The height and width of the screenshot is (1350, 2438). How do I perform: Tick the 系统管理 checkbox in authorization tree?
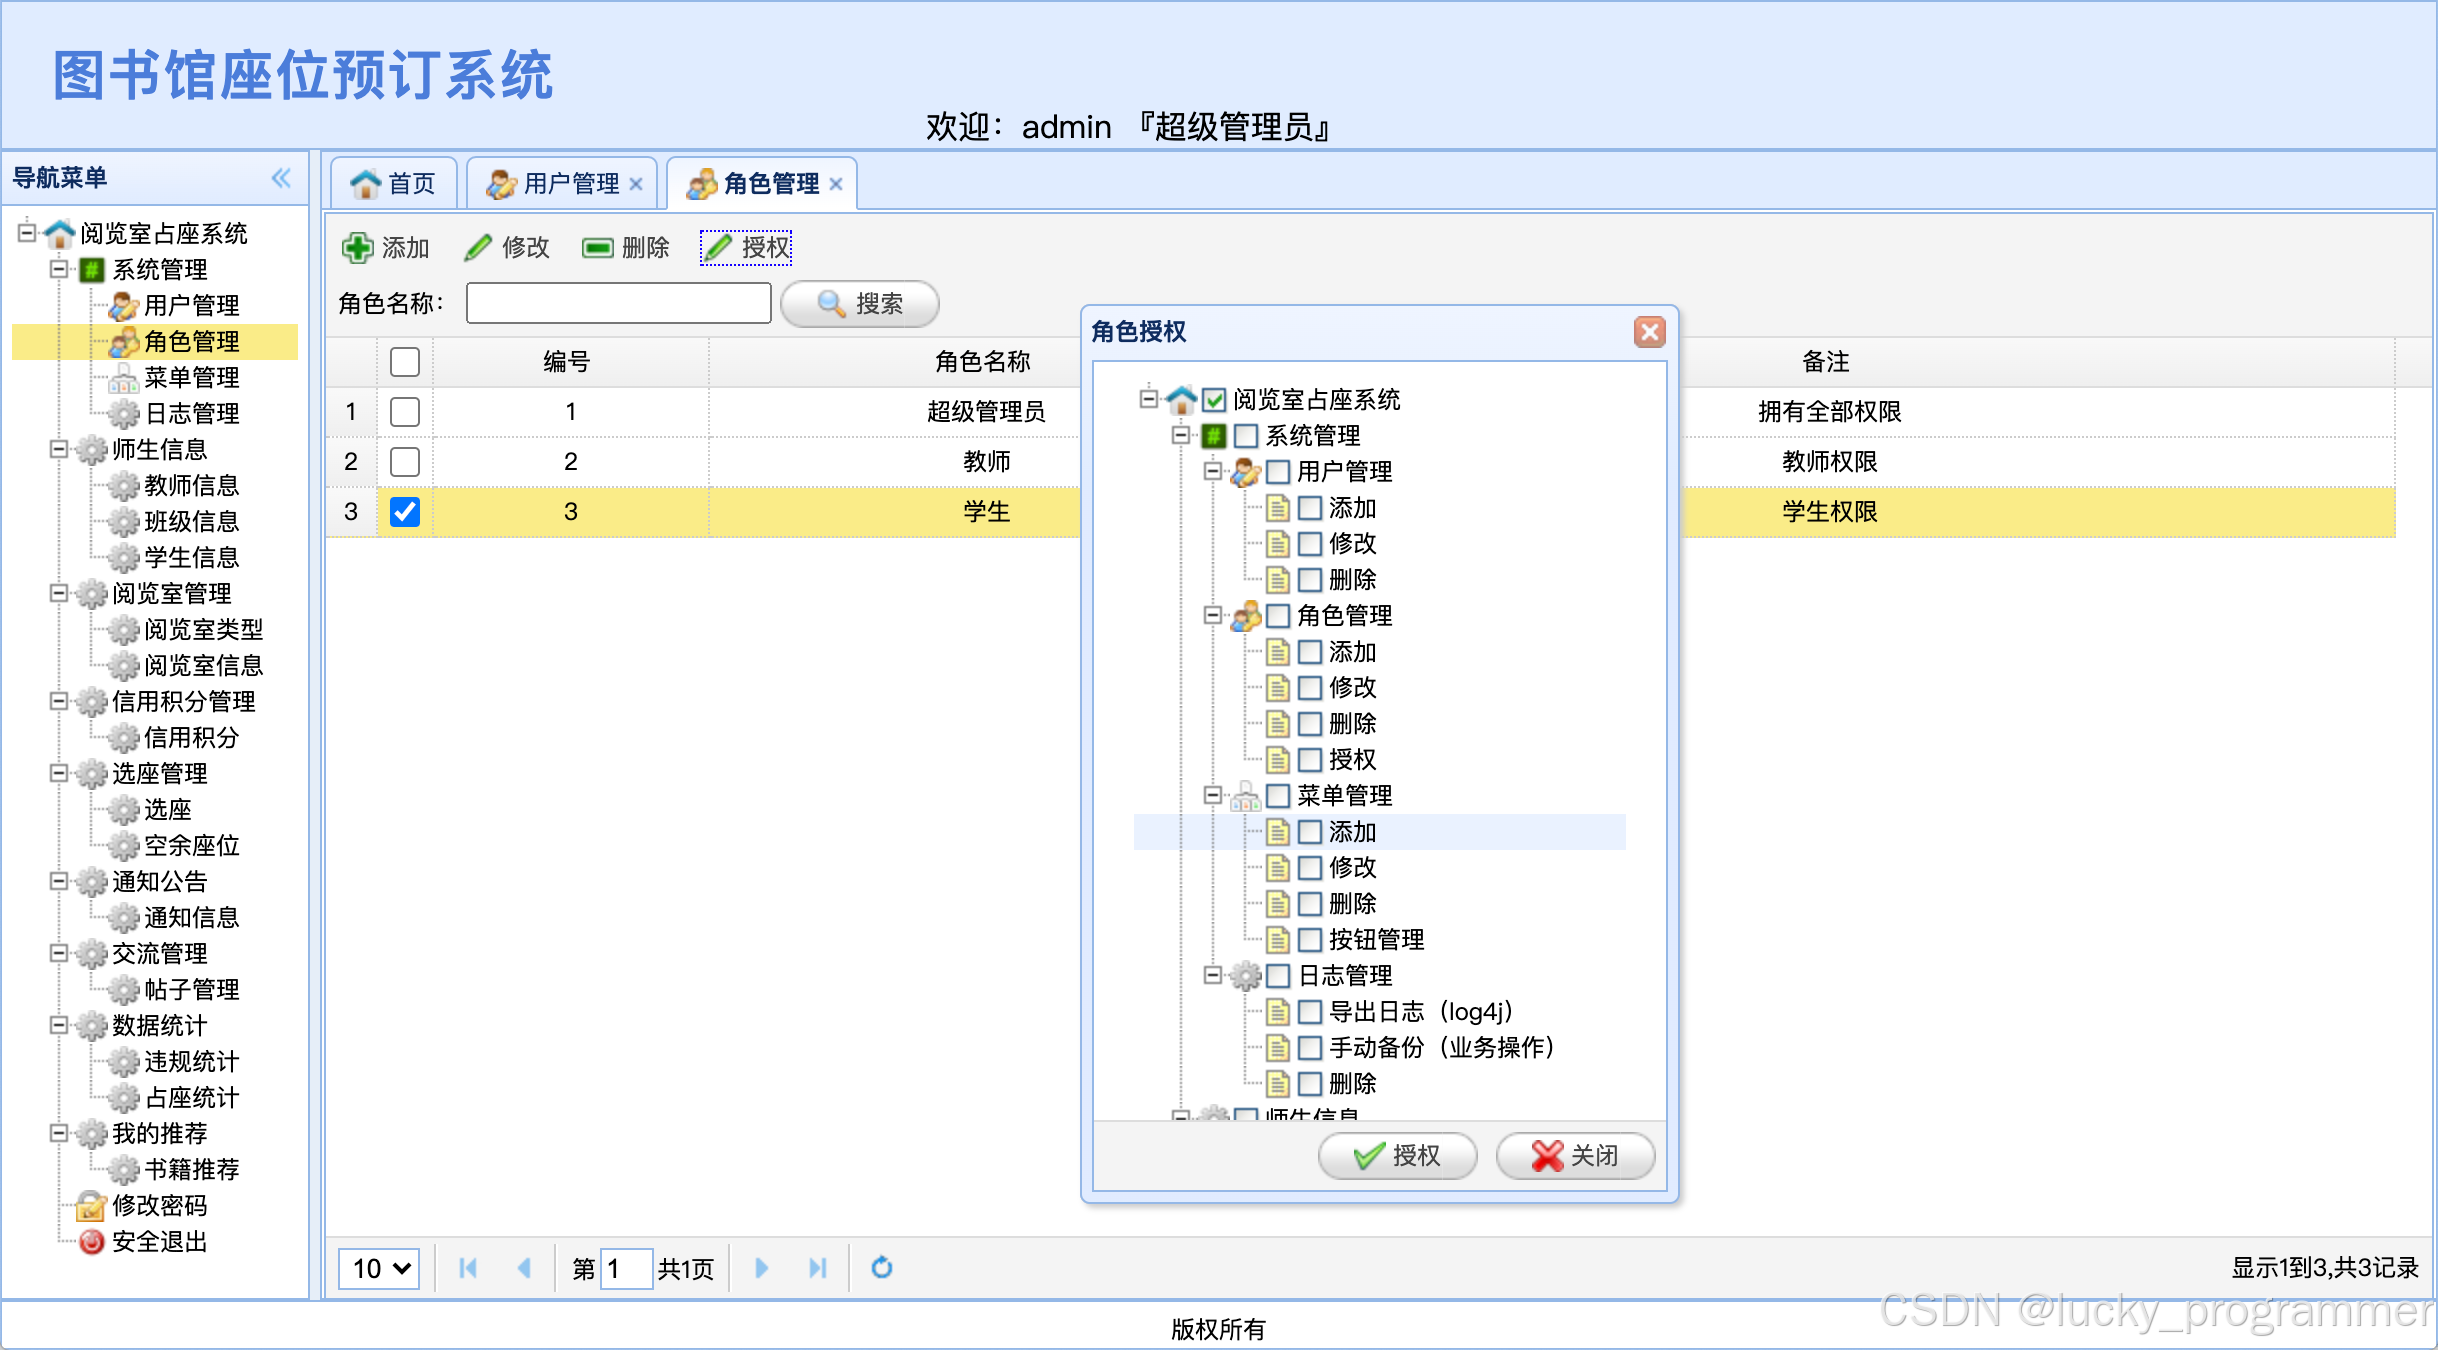tap(1246, 436)
